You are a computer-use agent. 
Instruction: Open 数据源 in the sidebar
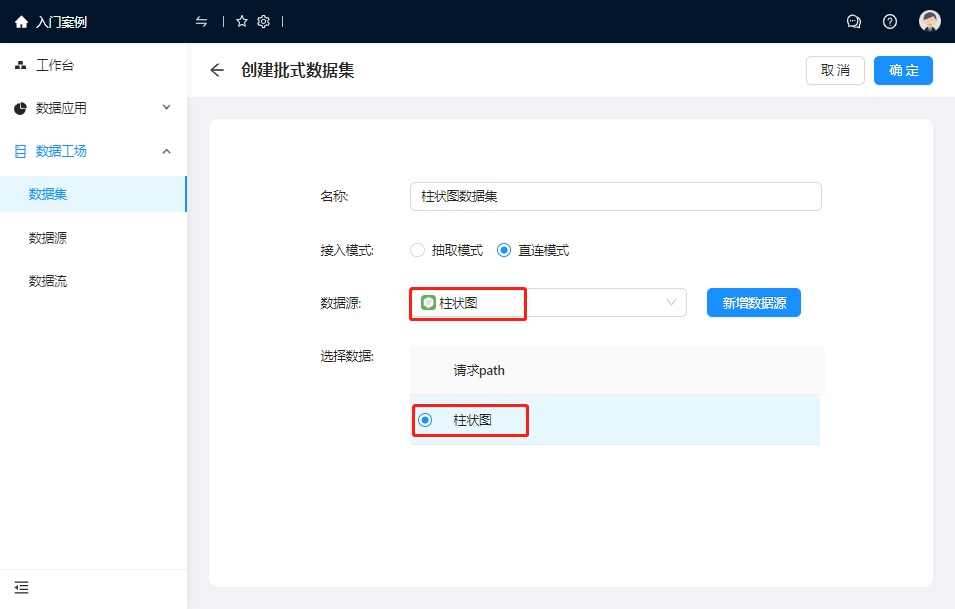tap(48, 238)
